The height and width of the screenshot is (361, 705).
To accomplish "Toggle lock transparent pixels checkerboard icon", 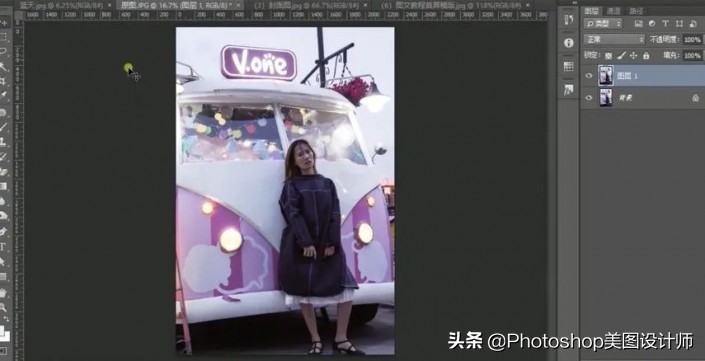I will (608, 56).
